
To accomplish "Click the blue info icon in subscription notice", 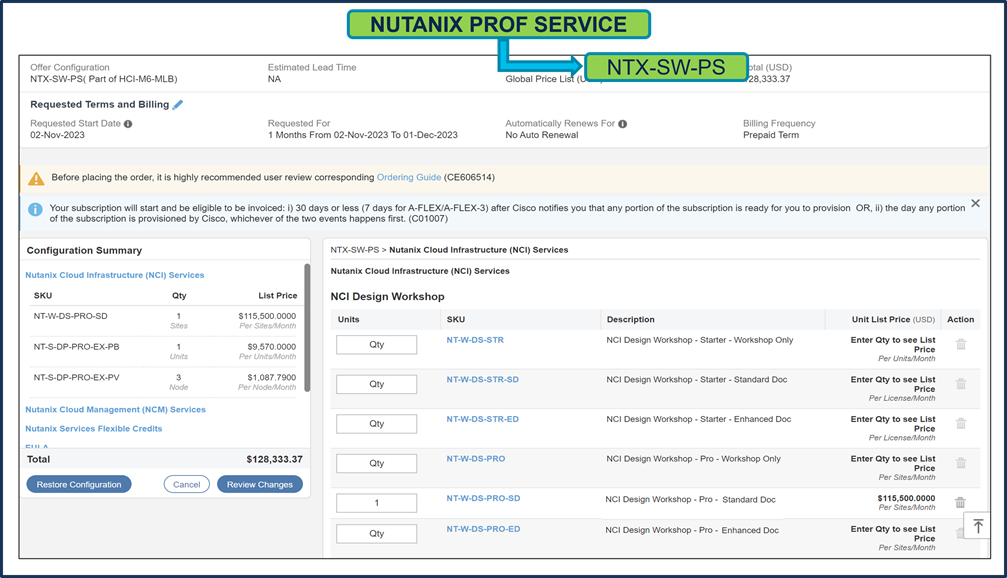I will point(35,209).
